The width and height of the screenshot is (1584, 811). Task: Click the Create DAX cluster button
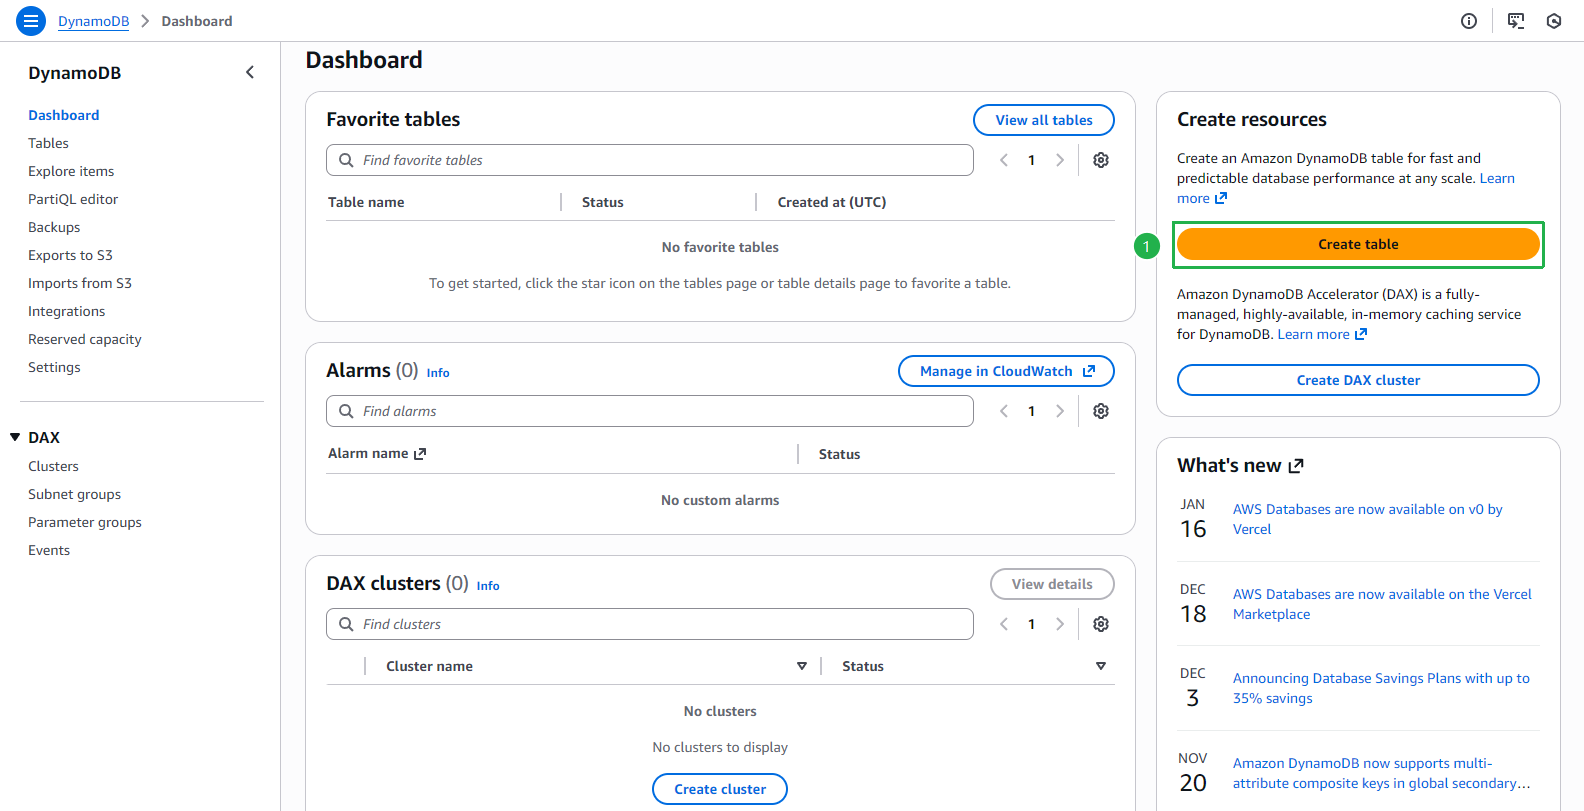pos(1358,380)
